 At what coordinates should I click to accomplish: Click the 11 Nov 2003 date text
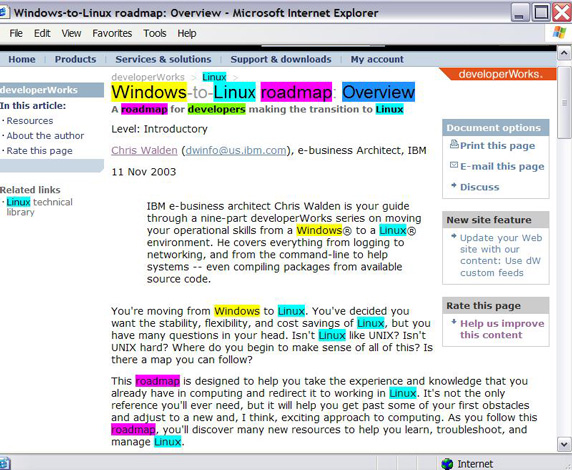coord(144,172)
